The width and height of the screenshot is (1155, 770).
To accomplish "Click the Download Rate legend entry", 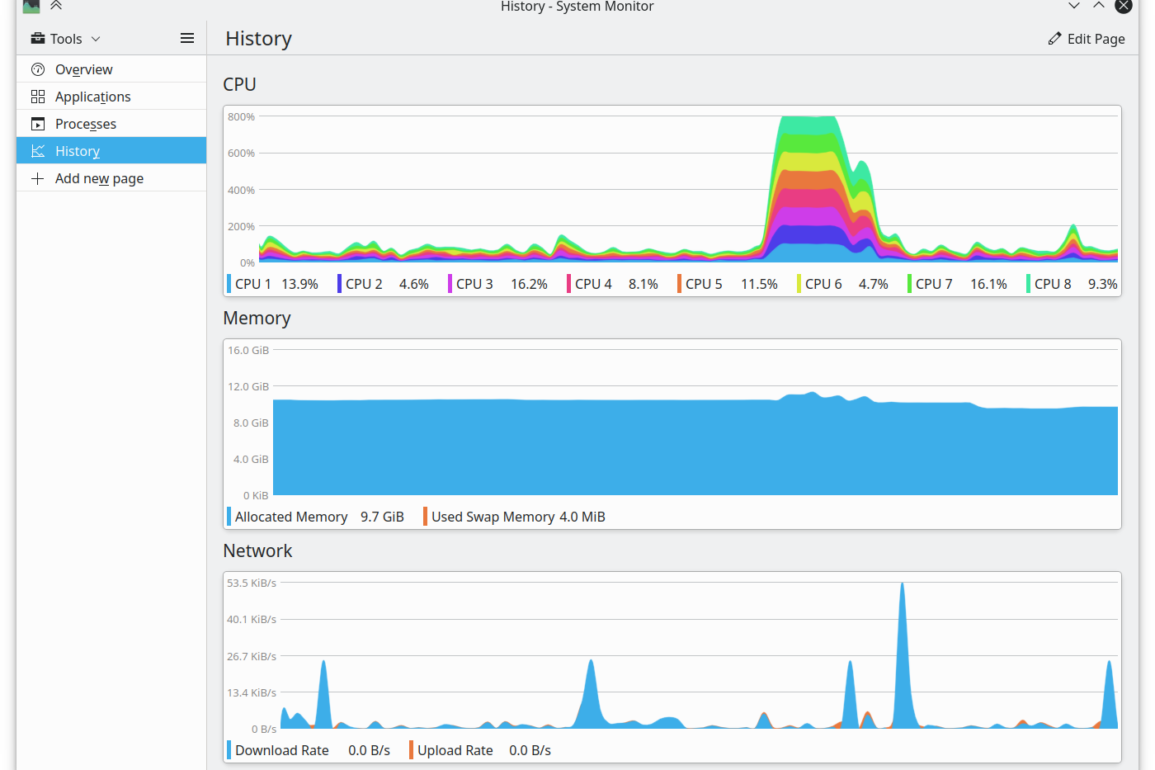I will pyautogui.click(x=281, y=750).
